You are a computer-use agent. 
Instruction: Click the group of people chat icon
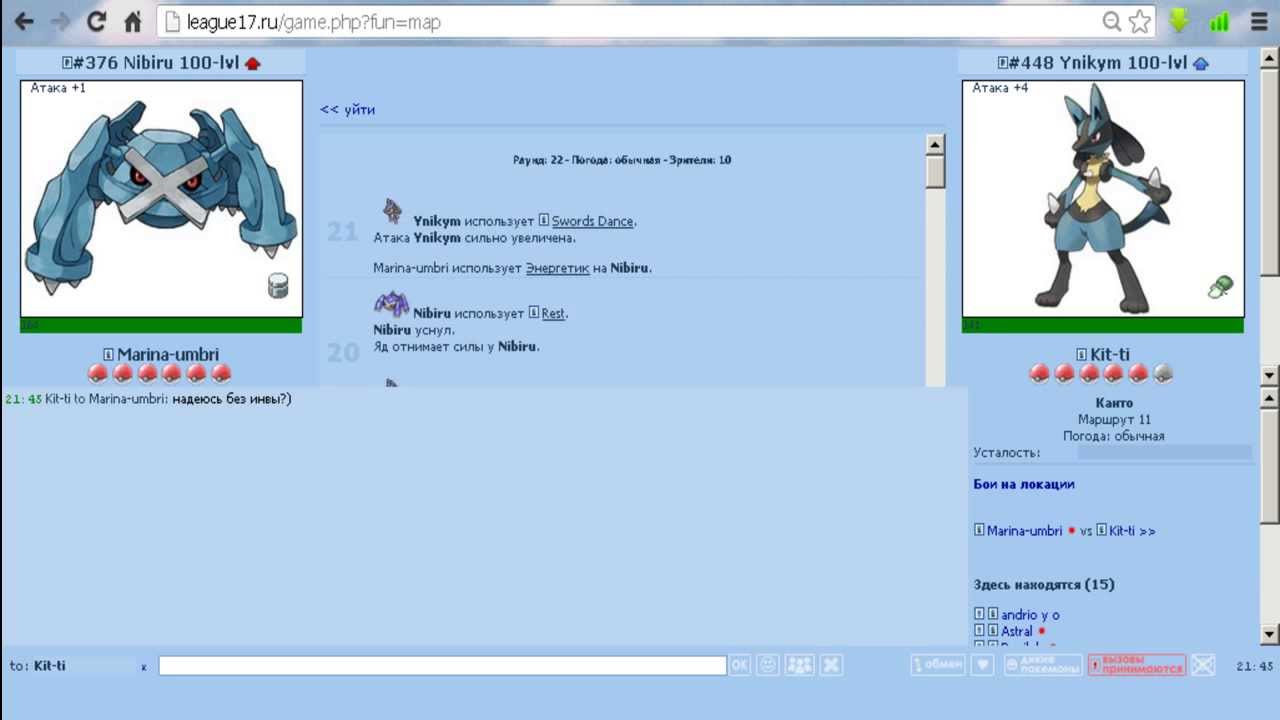pos(799,665)
